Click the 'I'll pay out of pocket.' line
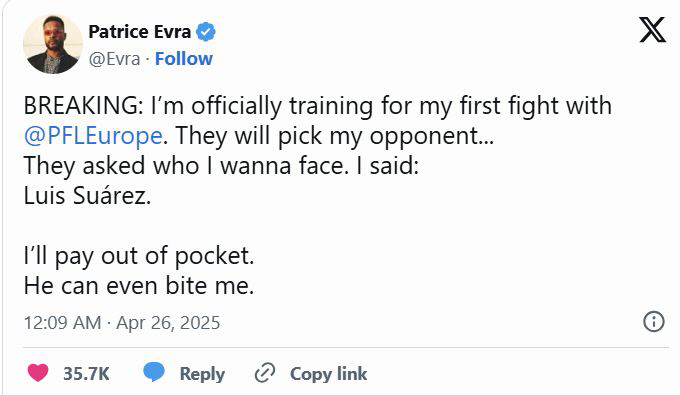The image size is (680, 395). (x=139, y=256)
